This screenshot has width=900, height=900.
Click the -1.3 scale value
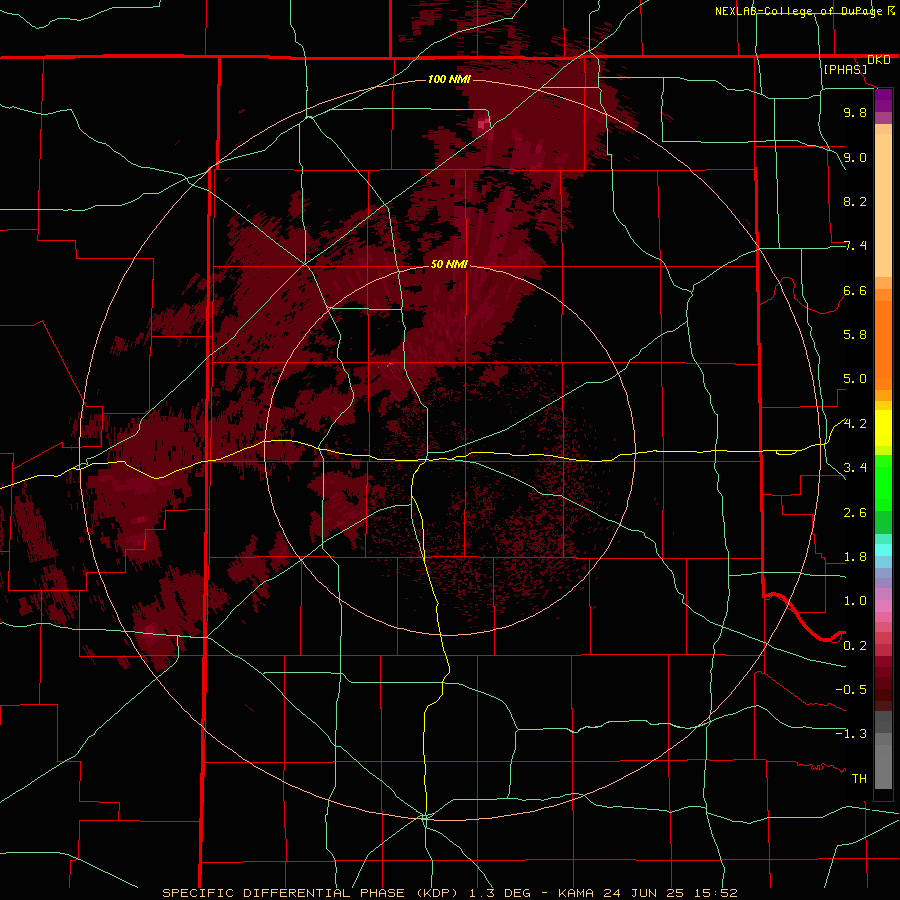pos(851,734)
